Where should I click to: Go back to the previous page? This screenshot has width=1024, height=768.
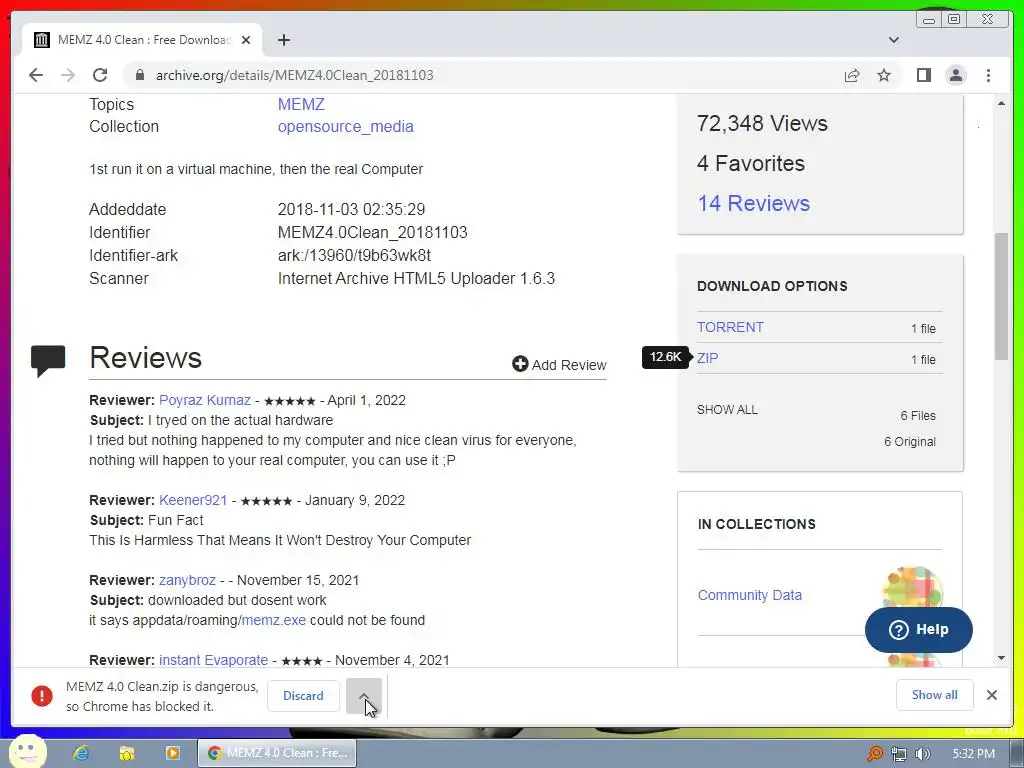click(36, 75)
